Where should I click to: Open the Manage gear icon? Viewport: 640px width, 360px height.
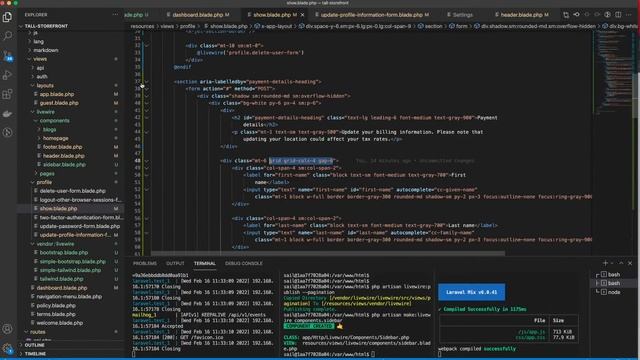[x=7, y=348]
